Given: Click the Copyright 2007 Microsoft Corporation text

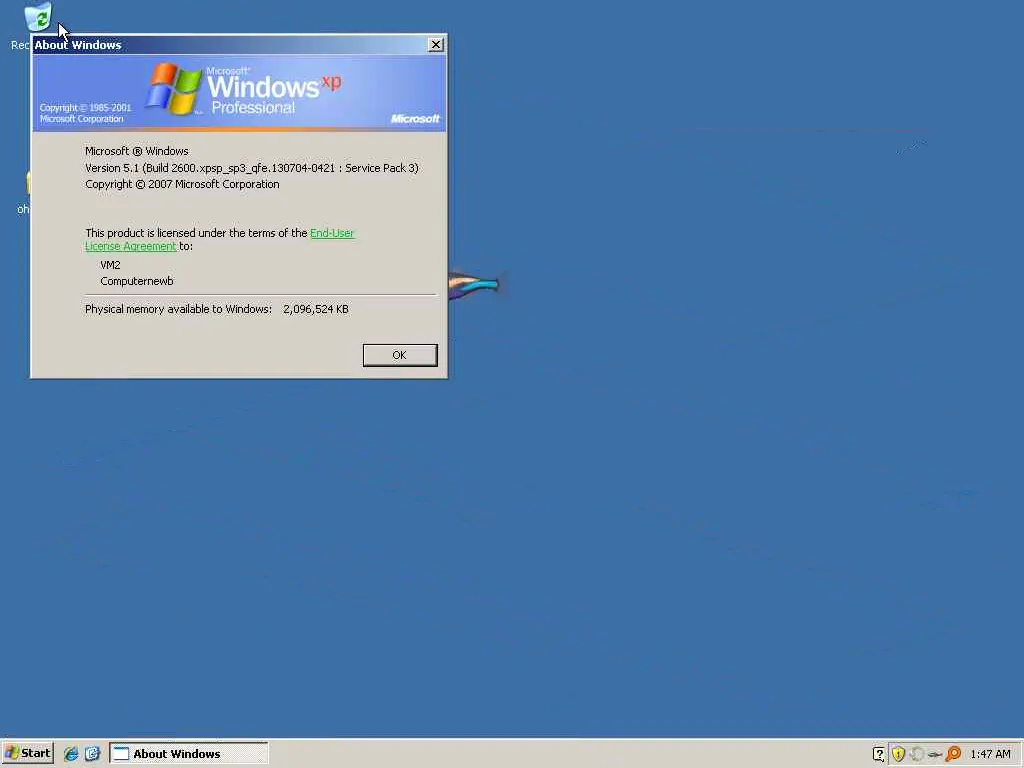Looking at the screenshot, I should point(182,184).
